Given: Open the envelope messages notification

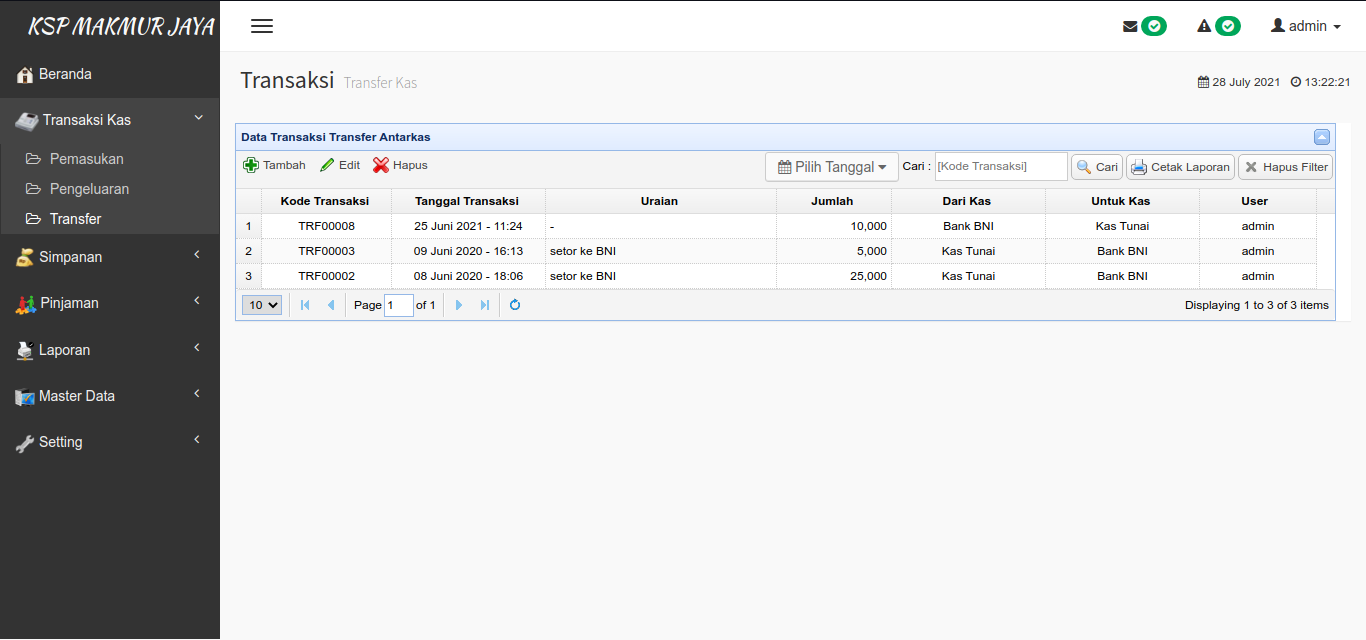Looking at the screenshot, I should click(x=1145, y=27).
